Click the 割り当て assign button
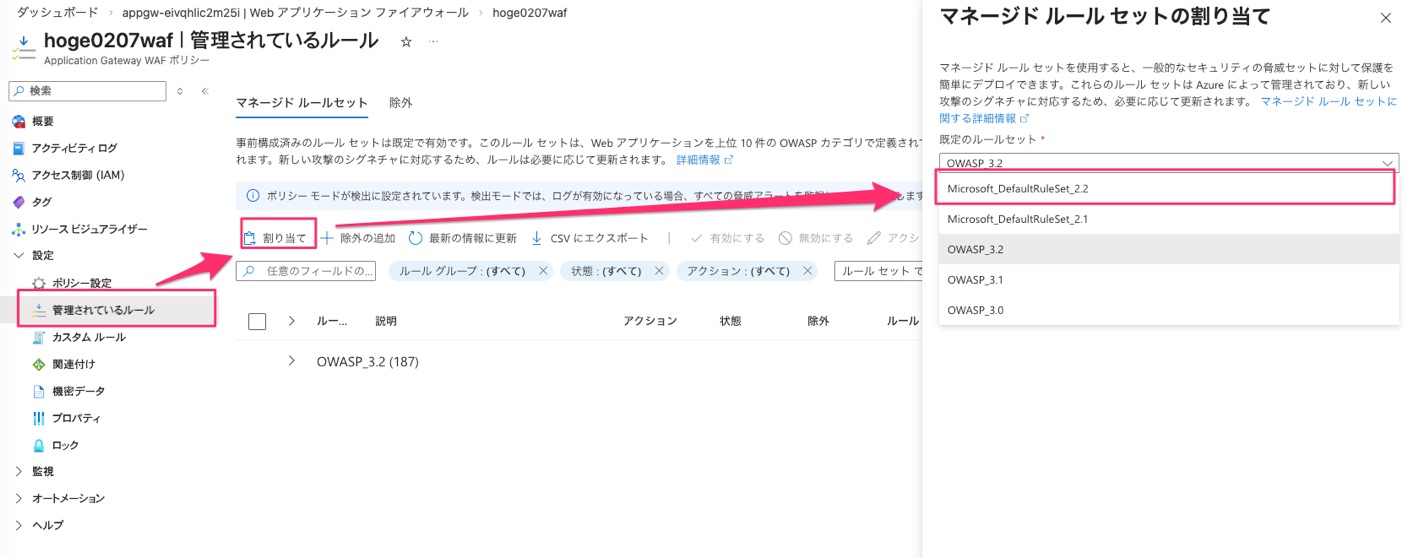The height and width of the screenshot is (558, 1408). tap(276, 238)
